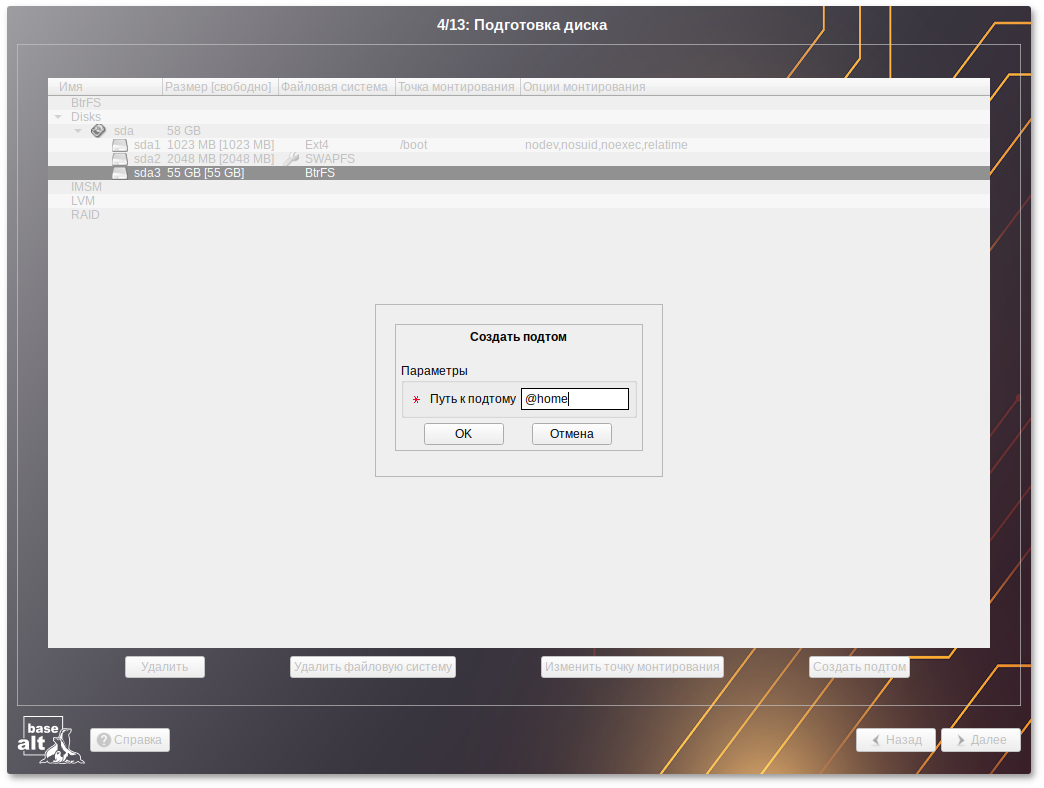
Task: Click the sda1 partition icon
Action: click(x=120, y=145)
